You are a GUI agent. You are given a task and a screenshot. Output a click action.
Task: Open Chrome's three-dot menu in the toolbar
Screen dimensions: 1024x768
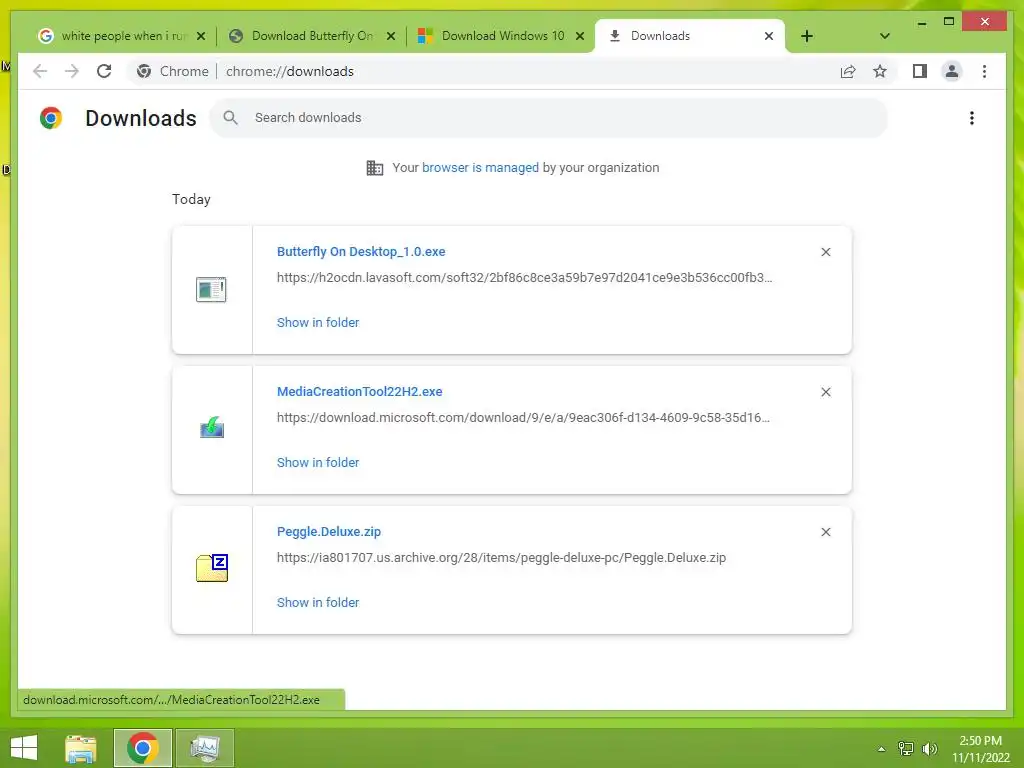tap(984, 71)
